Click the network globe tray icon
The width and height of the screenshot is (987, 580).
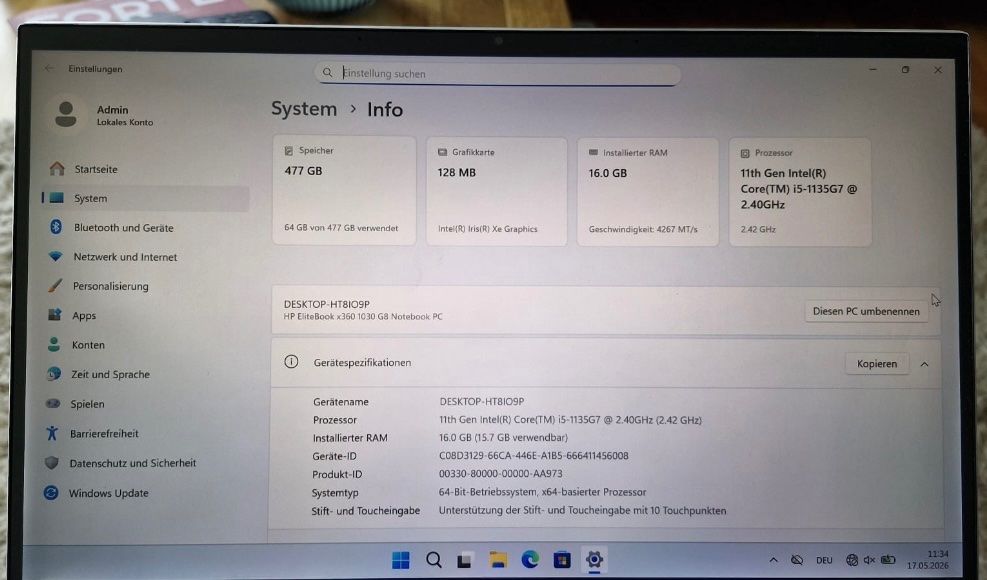point(852,560)
